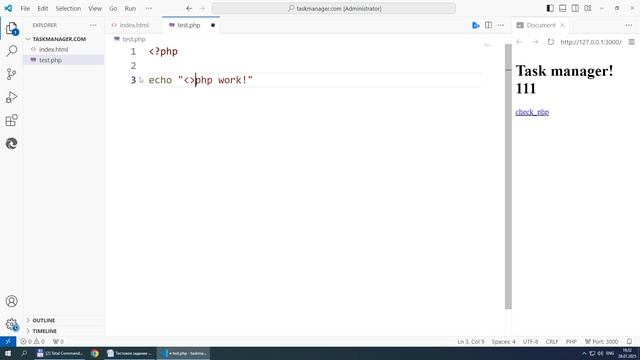This screenshot has width=640, height=360.
Task: Open Explorer Views and More Actions menu
Action: click(x=93, y=25)
